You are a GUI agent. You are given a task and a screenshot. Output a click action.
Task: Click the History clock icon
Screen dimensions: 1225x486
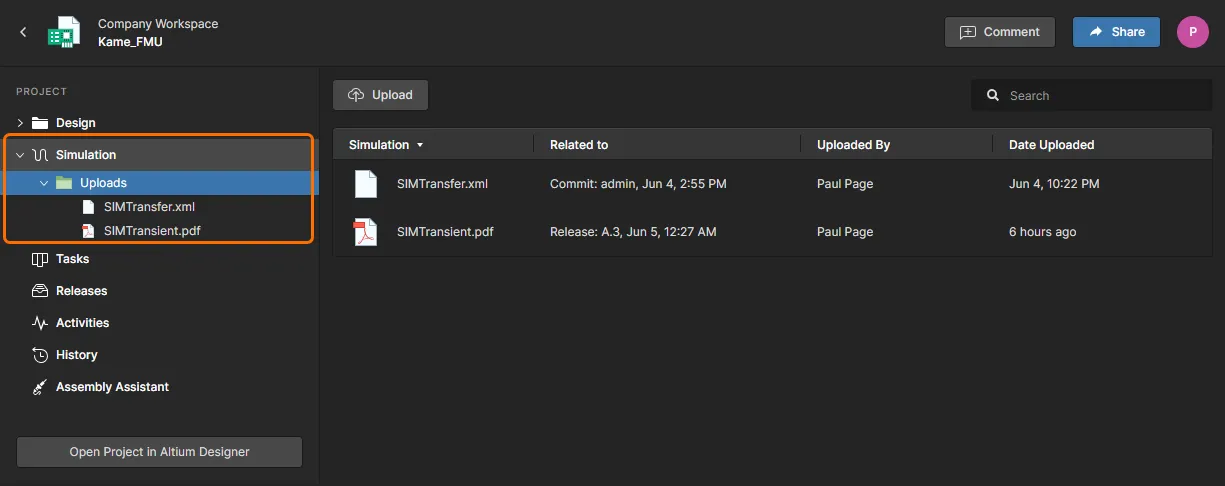pos(40,355)
